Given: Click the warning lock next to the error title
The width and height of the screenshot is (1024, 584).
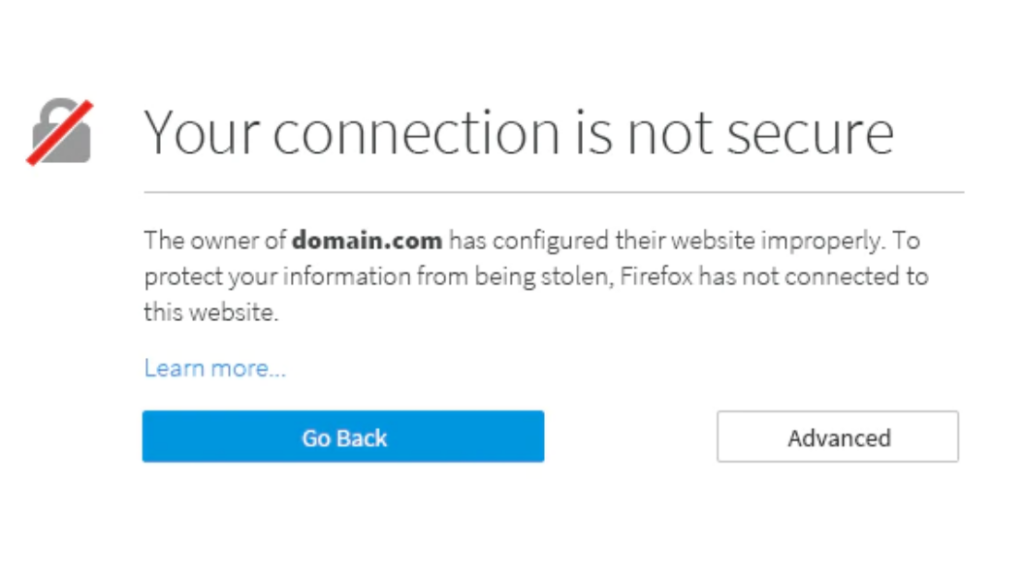Looking at the screenshot, I should (x=60, y=130).
